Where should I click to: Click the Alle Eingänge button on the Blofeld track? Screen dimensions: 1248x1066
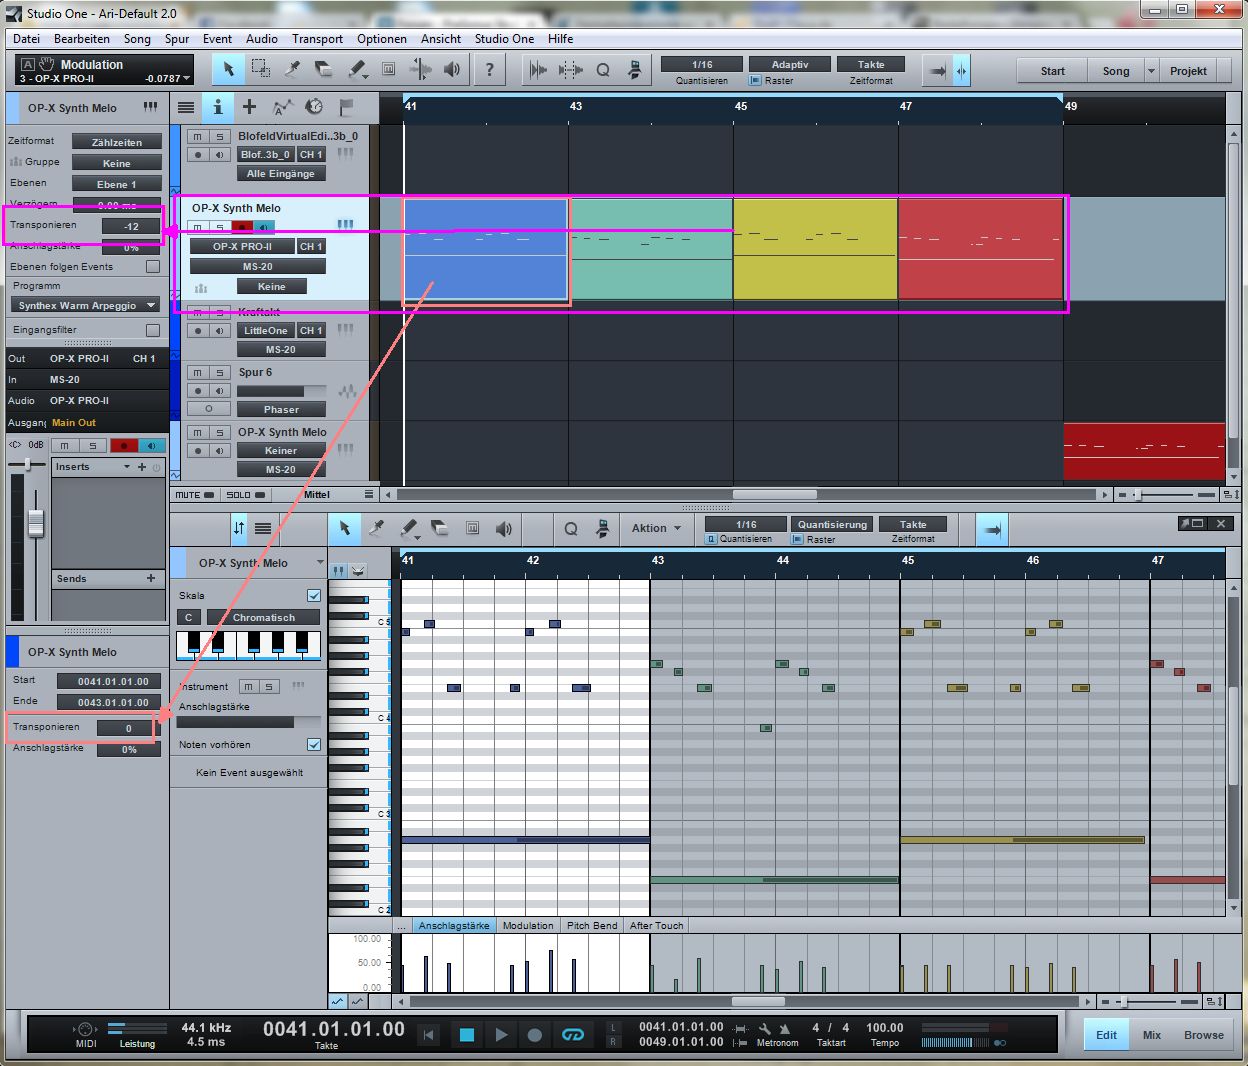tap(280, 174)
